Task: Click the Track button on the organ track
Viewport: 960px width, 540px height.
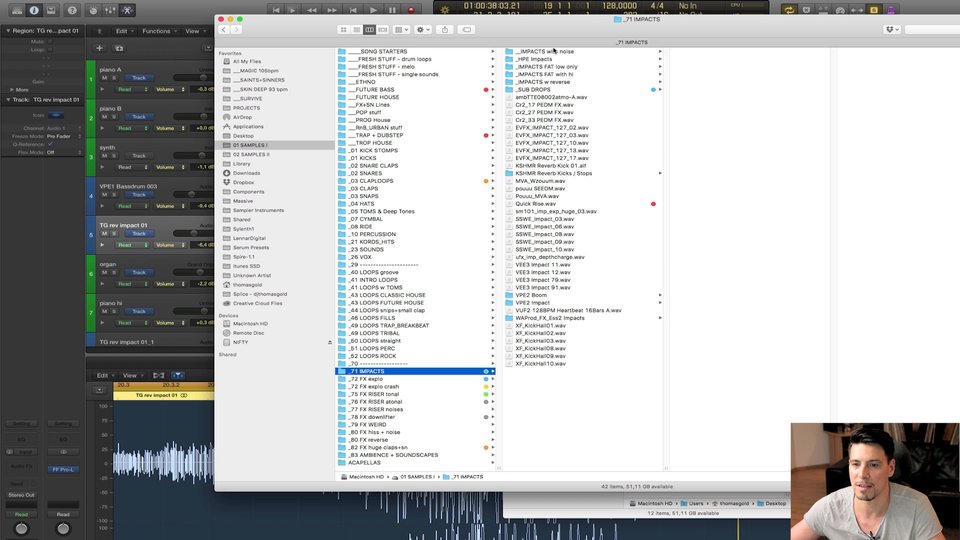Action: click(x=139, y=272)
